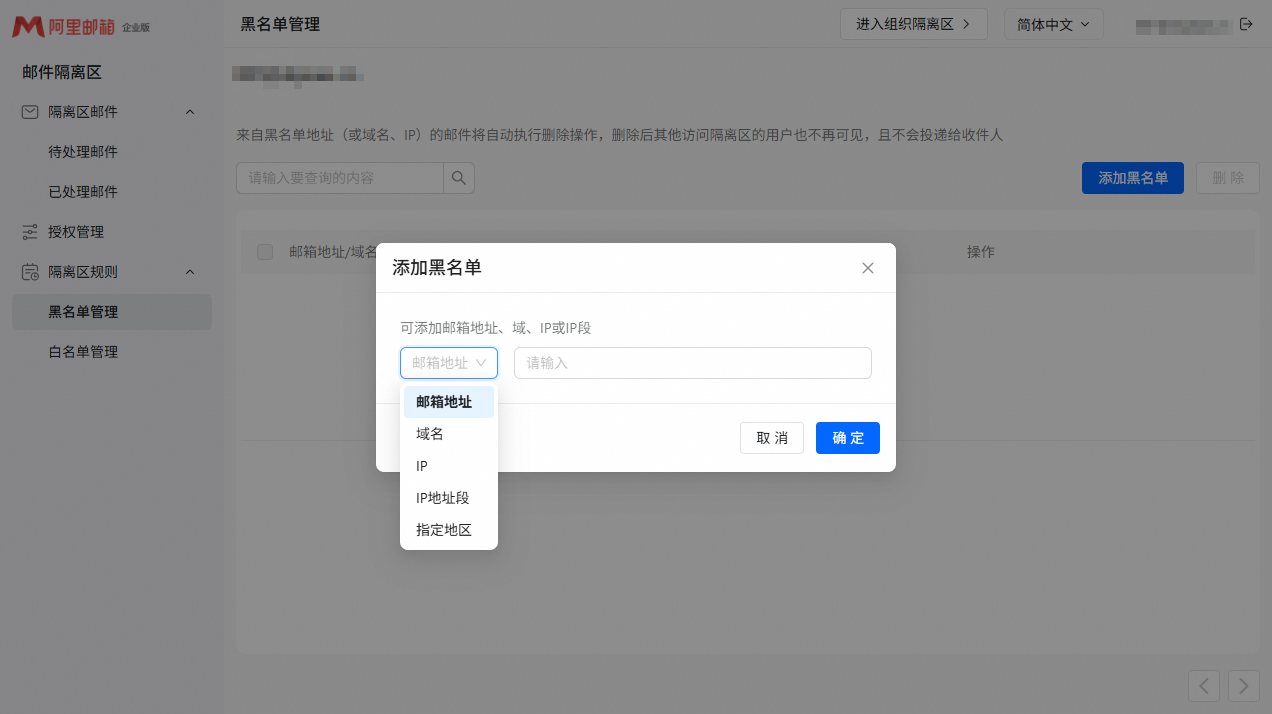Toggle the select-all checkbox in table header
This screenshot has height=714, width=1272.
[x=265, y=252]
